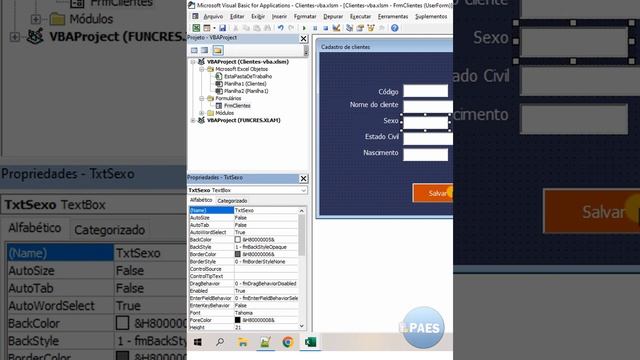Switch to Excel from the taskbar
The width and height of the screenshot is (640, 360).
pyautogui.click(x=310, y=342)
